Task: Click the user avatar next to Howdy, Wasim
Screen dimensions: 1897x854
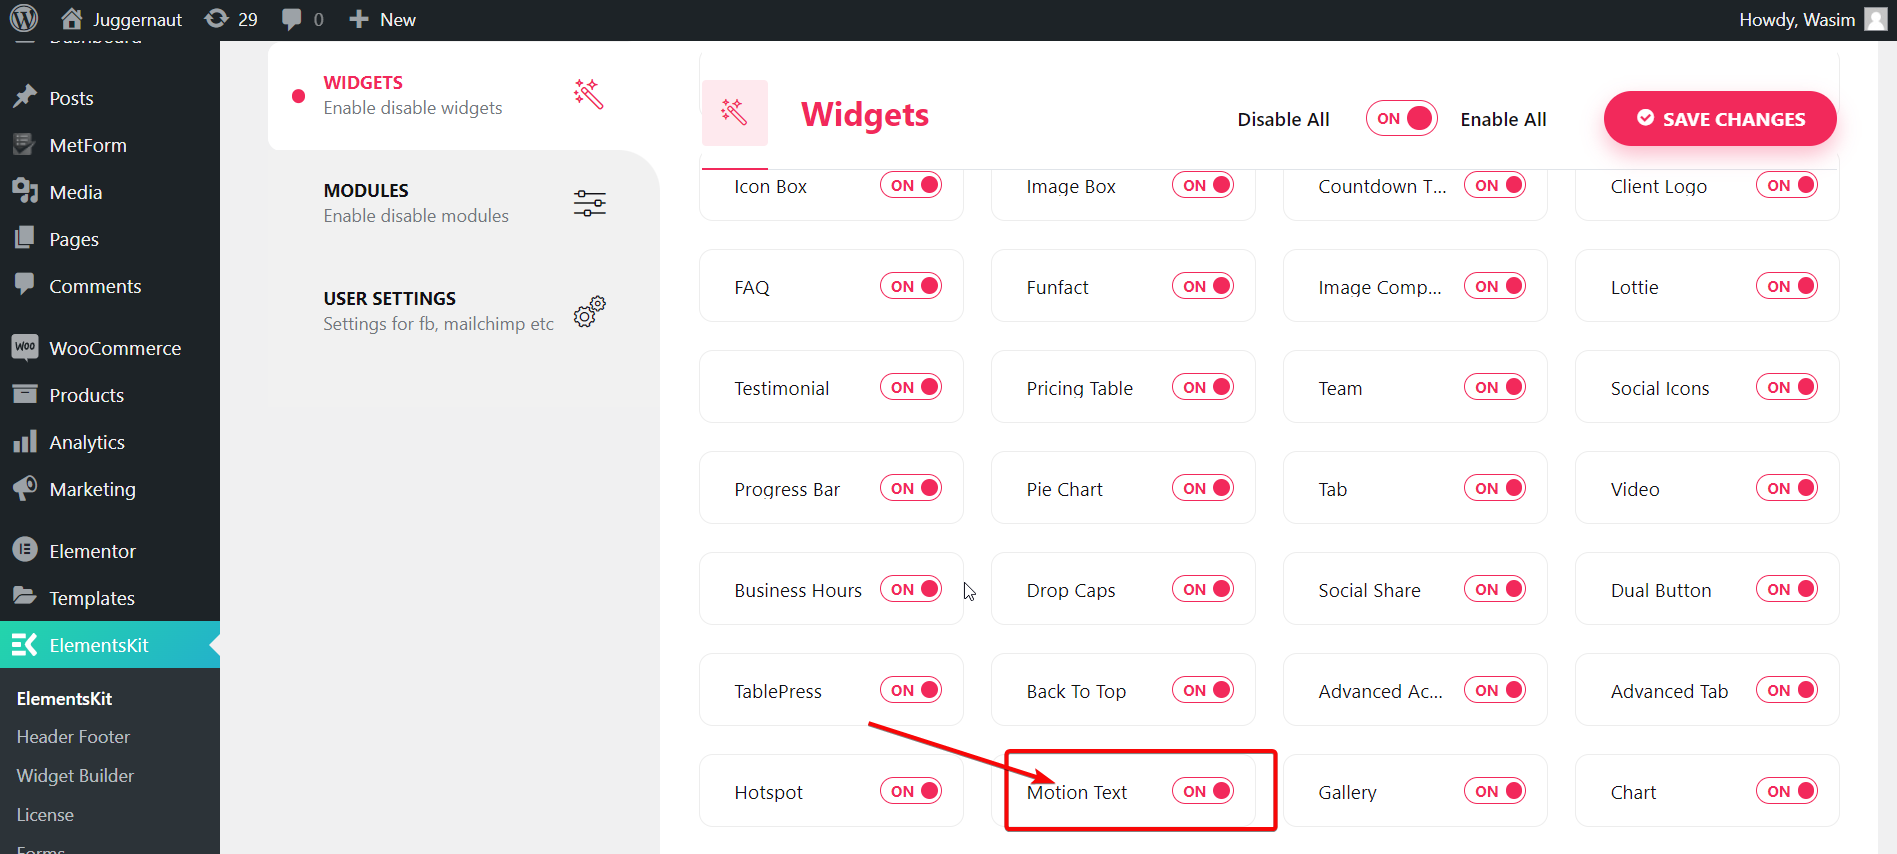Action: [1876, 19]
